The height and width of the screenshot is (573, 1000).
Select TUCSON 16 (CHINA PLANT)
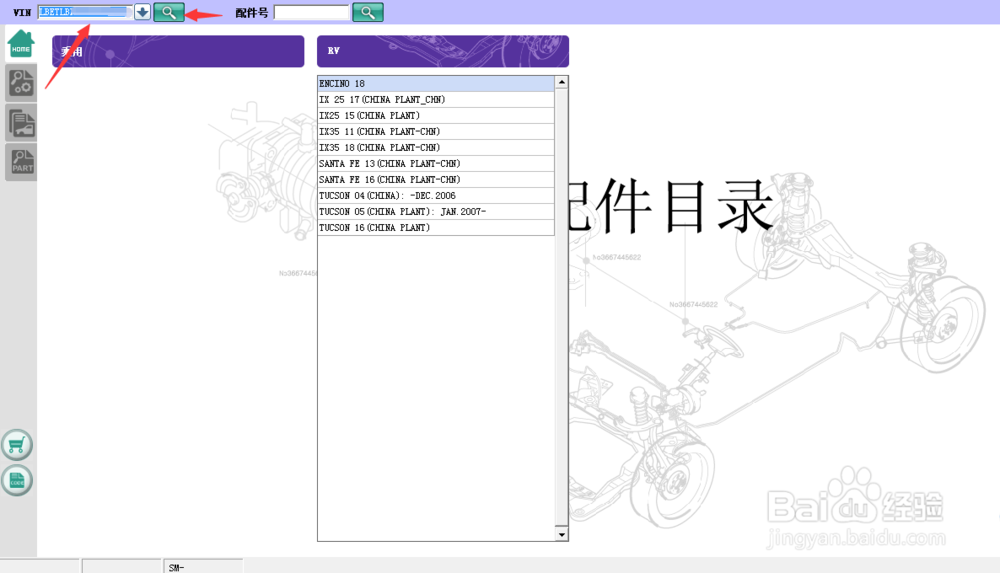click(436, 227)
